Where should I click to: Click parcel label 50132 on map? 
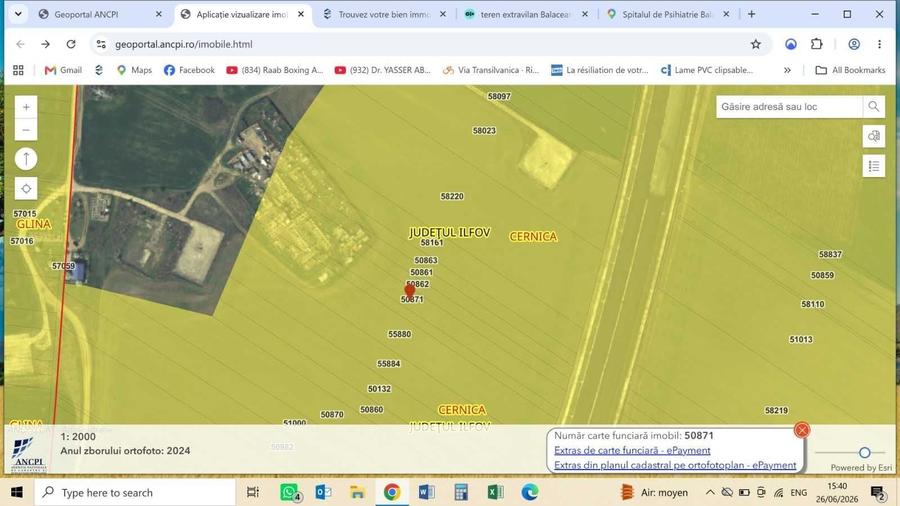(379, 389)
